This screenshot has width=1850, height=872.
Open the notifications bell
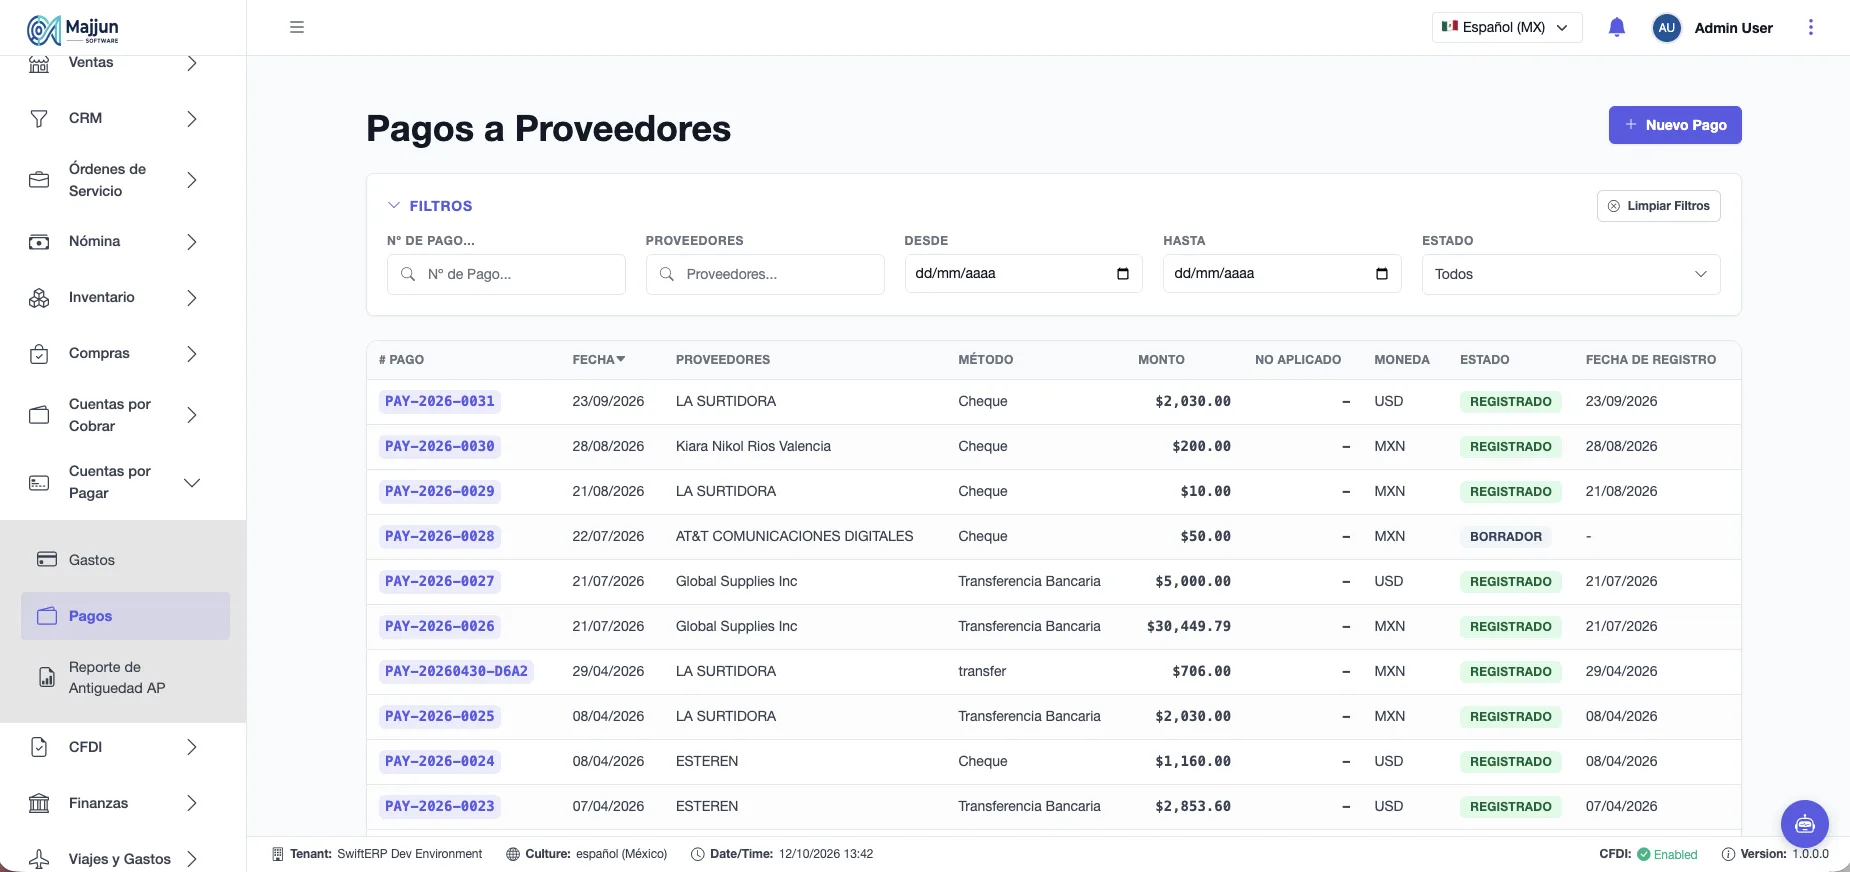coord(1617,28)
